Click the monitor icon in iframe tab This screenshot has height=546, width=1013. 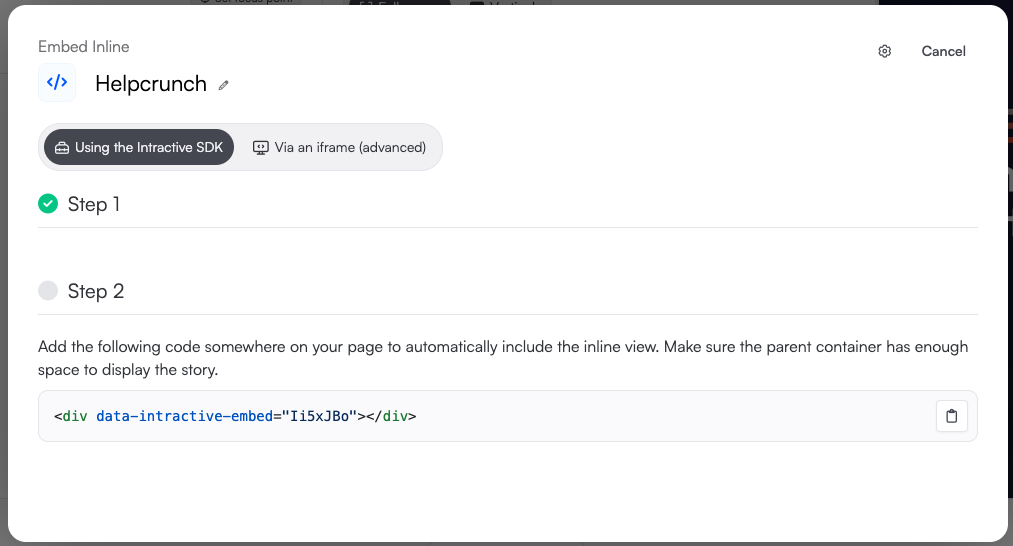(x=261, y=148)
